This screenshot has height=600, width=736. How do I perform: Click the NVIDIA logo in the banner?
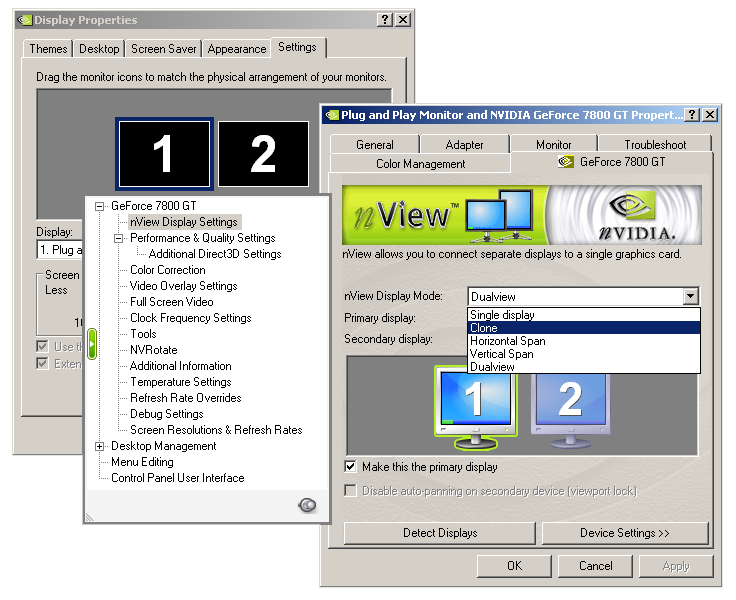[x=637, y=217]
